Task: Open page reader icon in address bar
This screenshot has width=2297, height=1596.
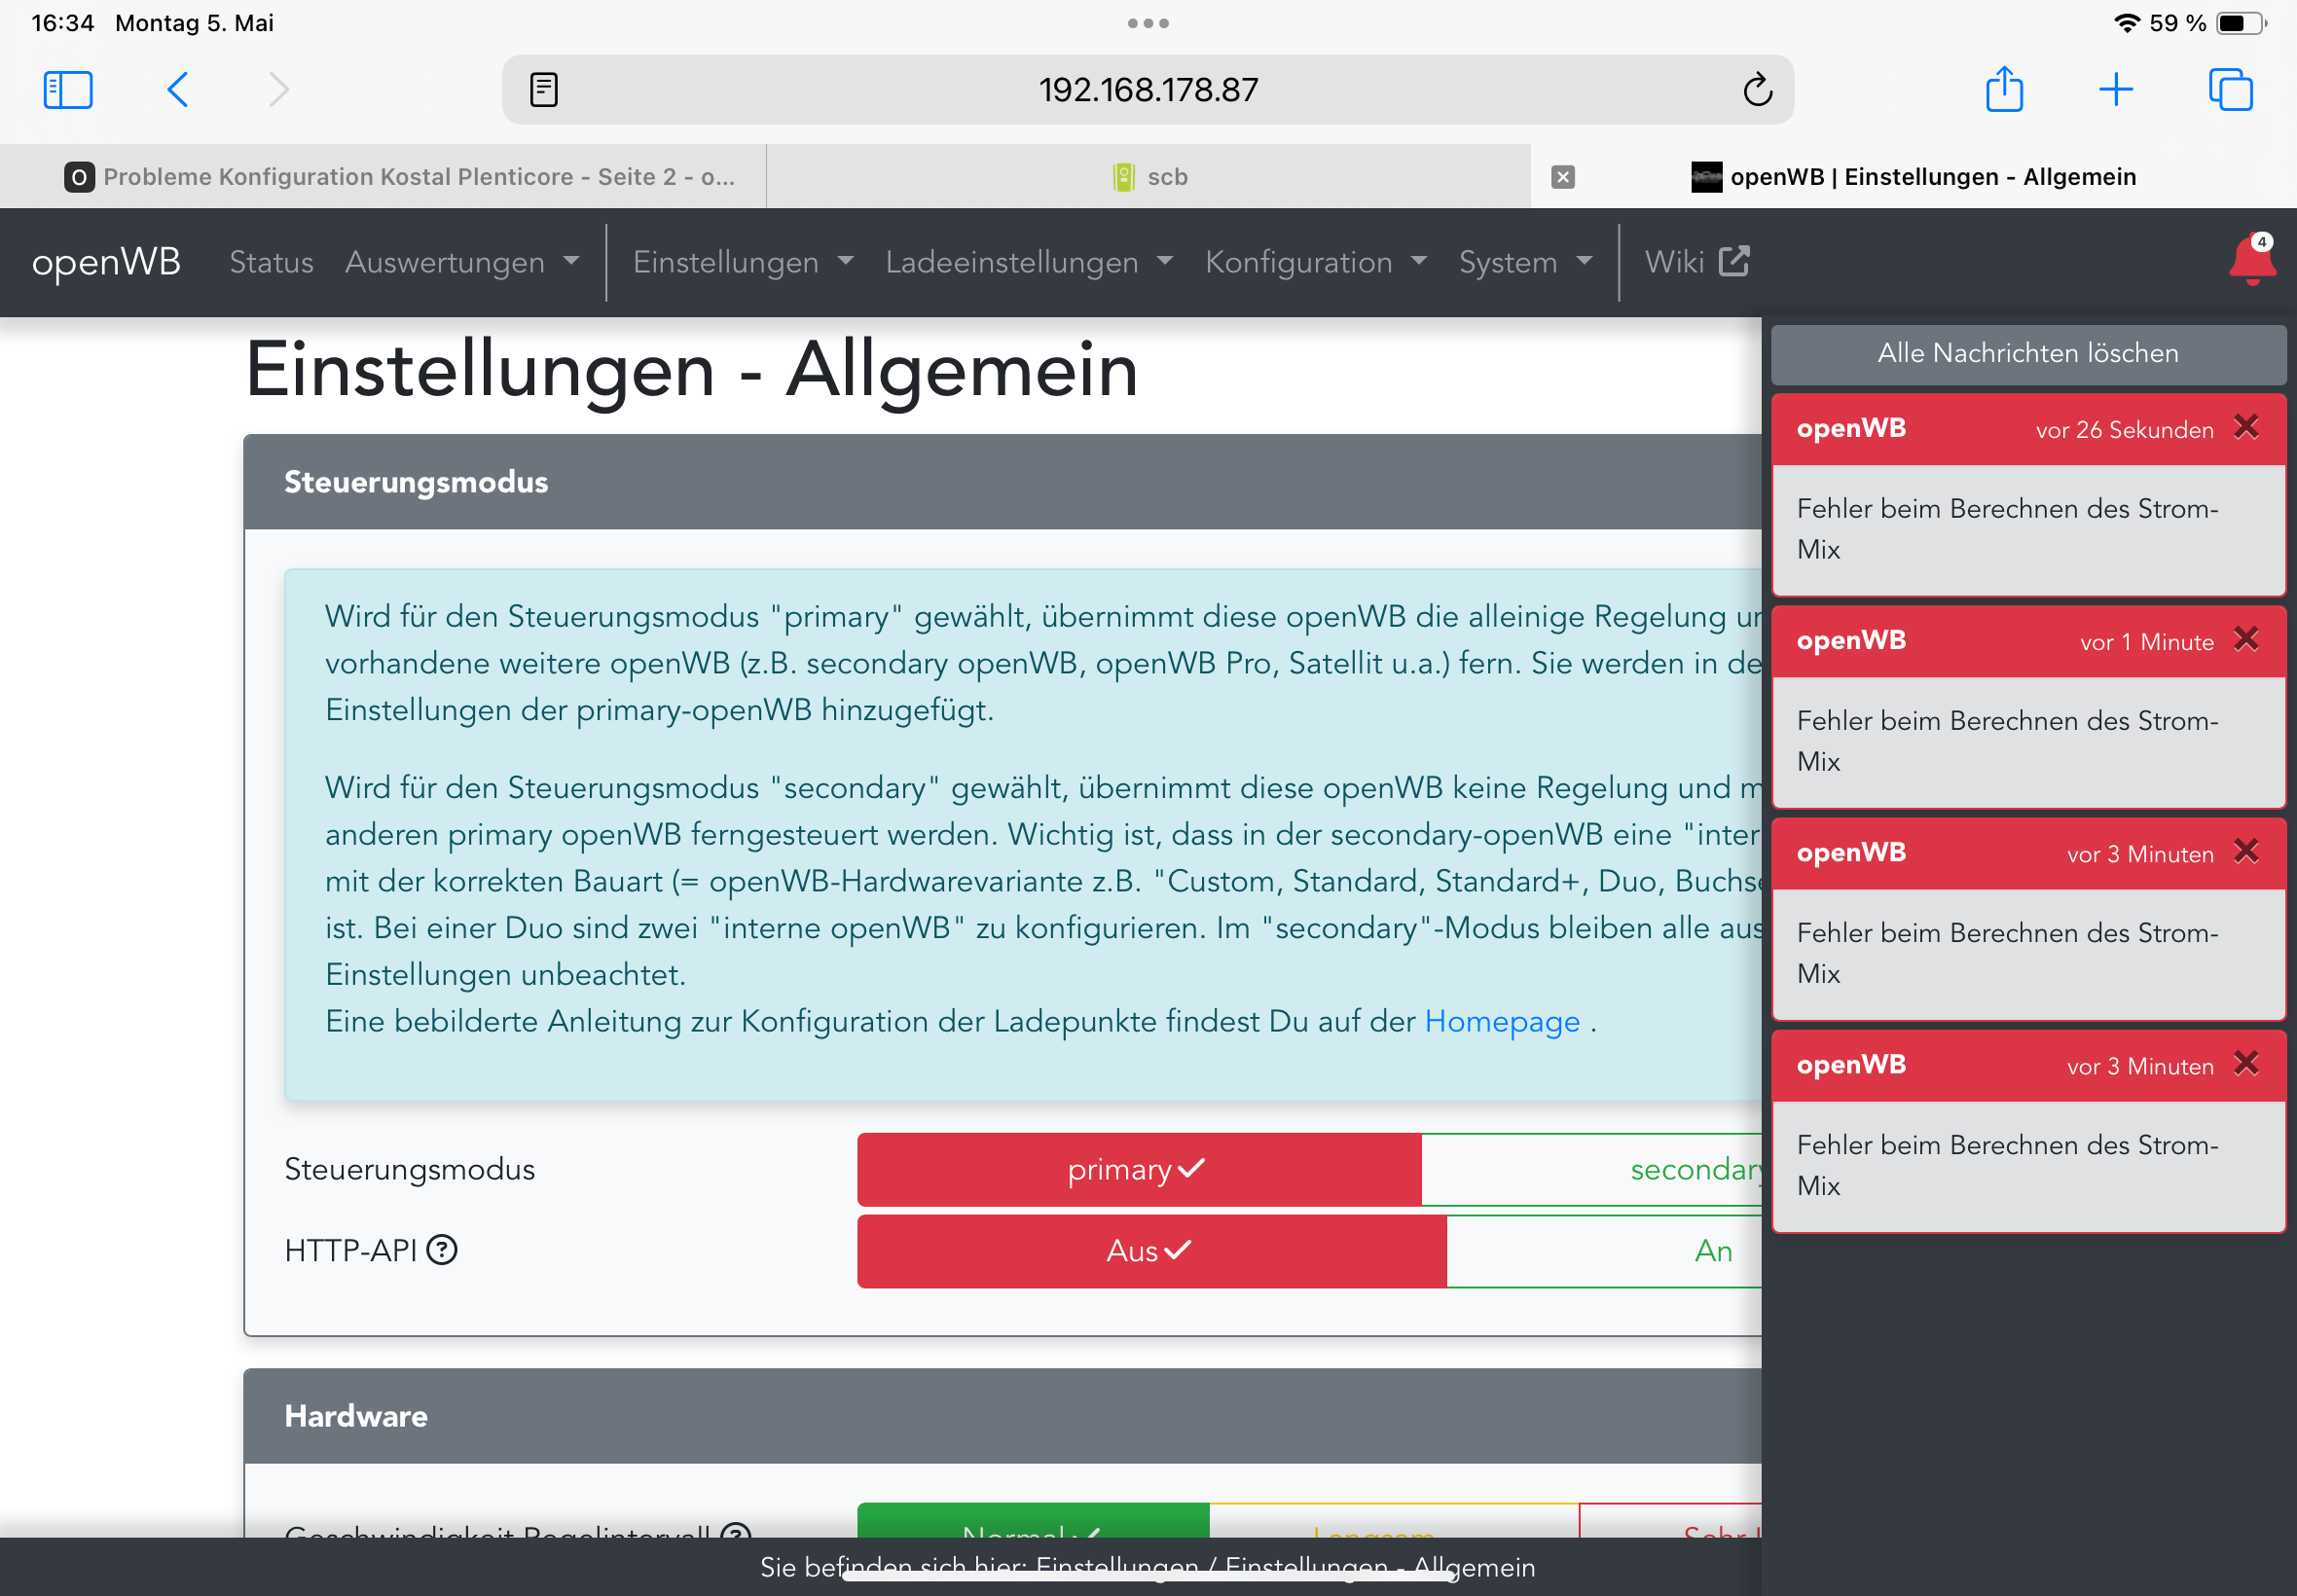Action: (544, 90)
